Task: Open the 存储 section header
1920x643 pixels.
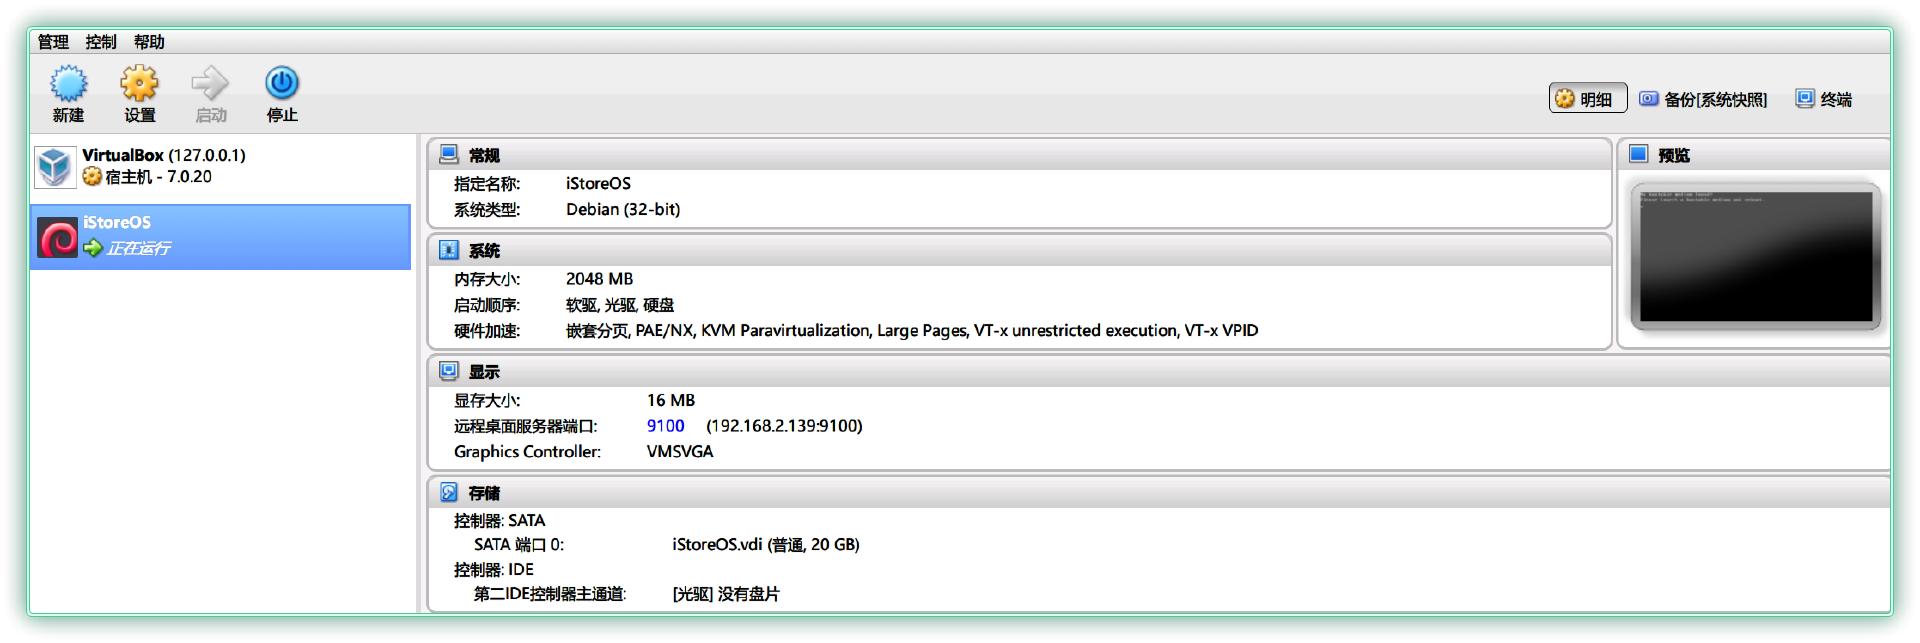Action: 1159,493
